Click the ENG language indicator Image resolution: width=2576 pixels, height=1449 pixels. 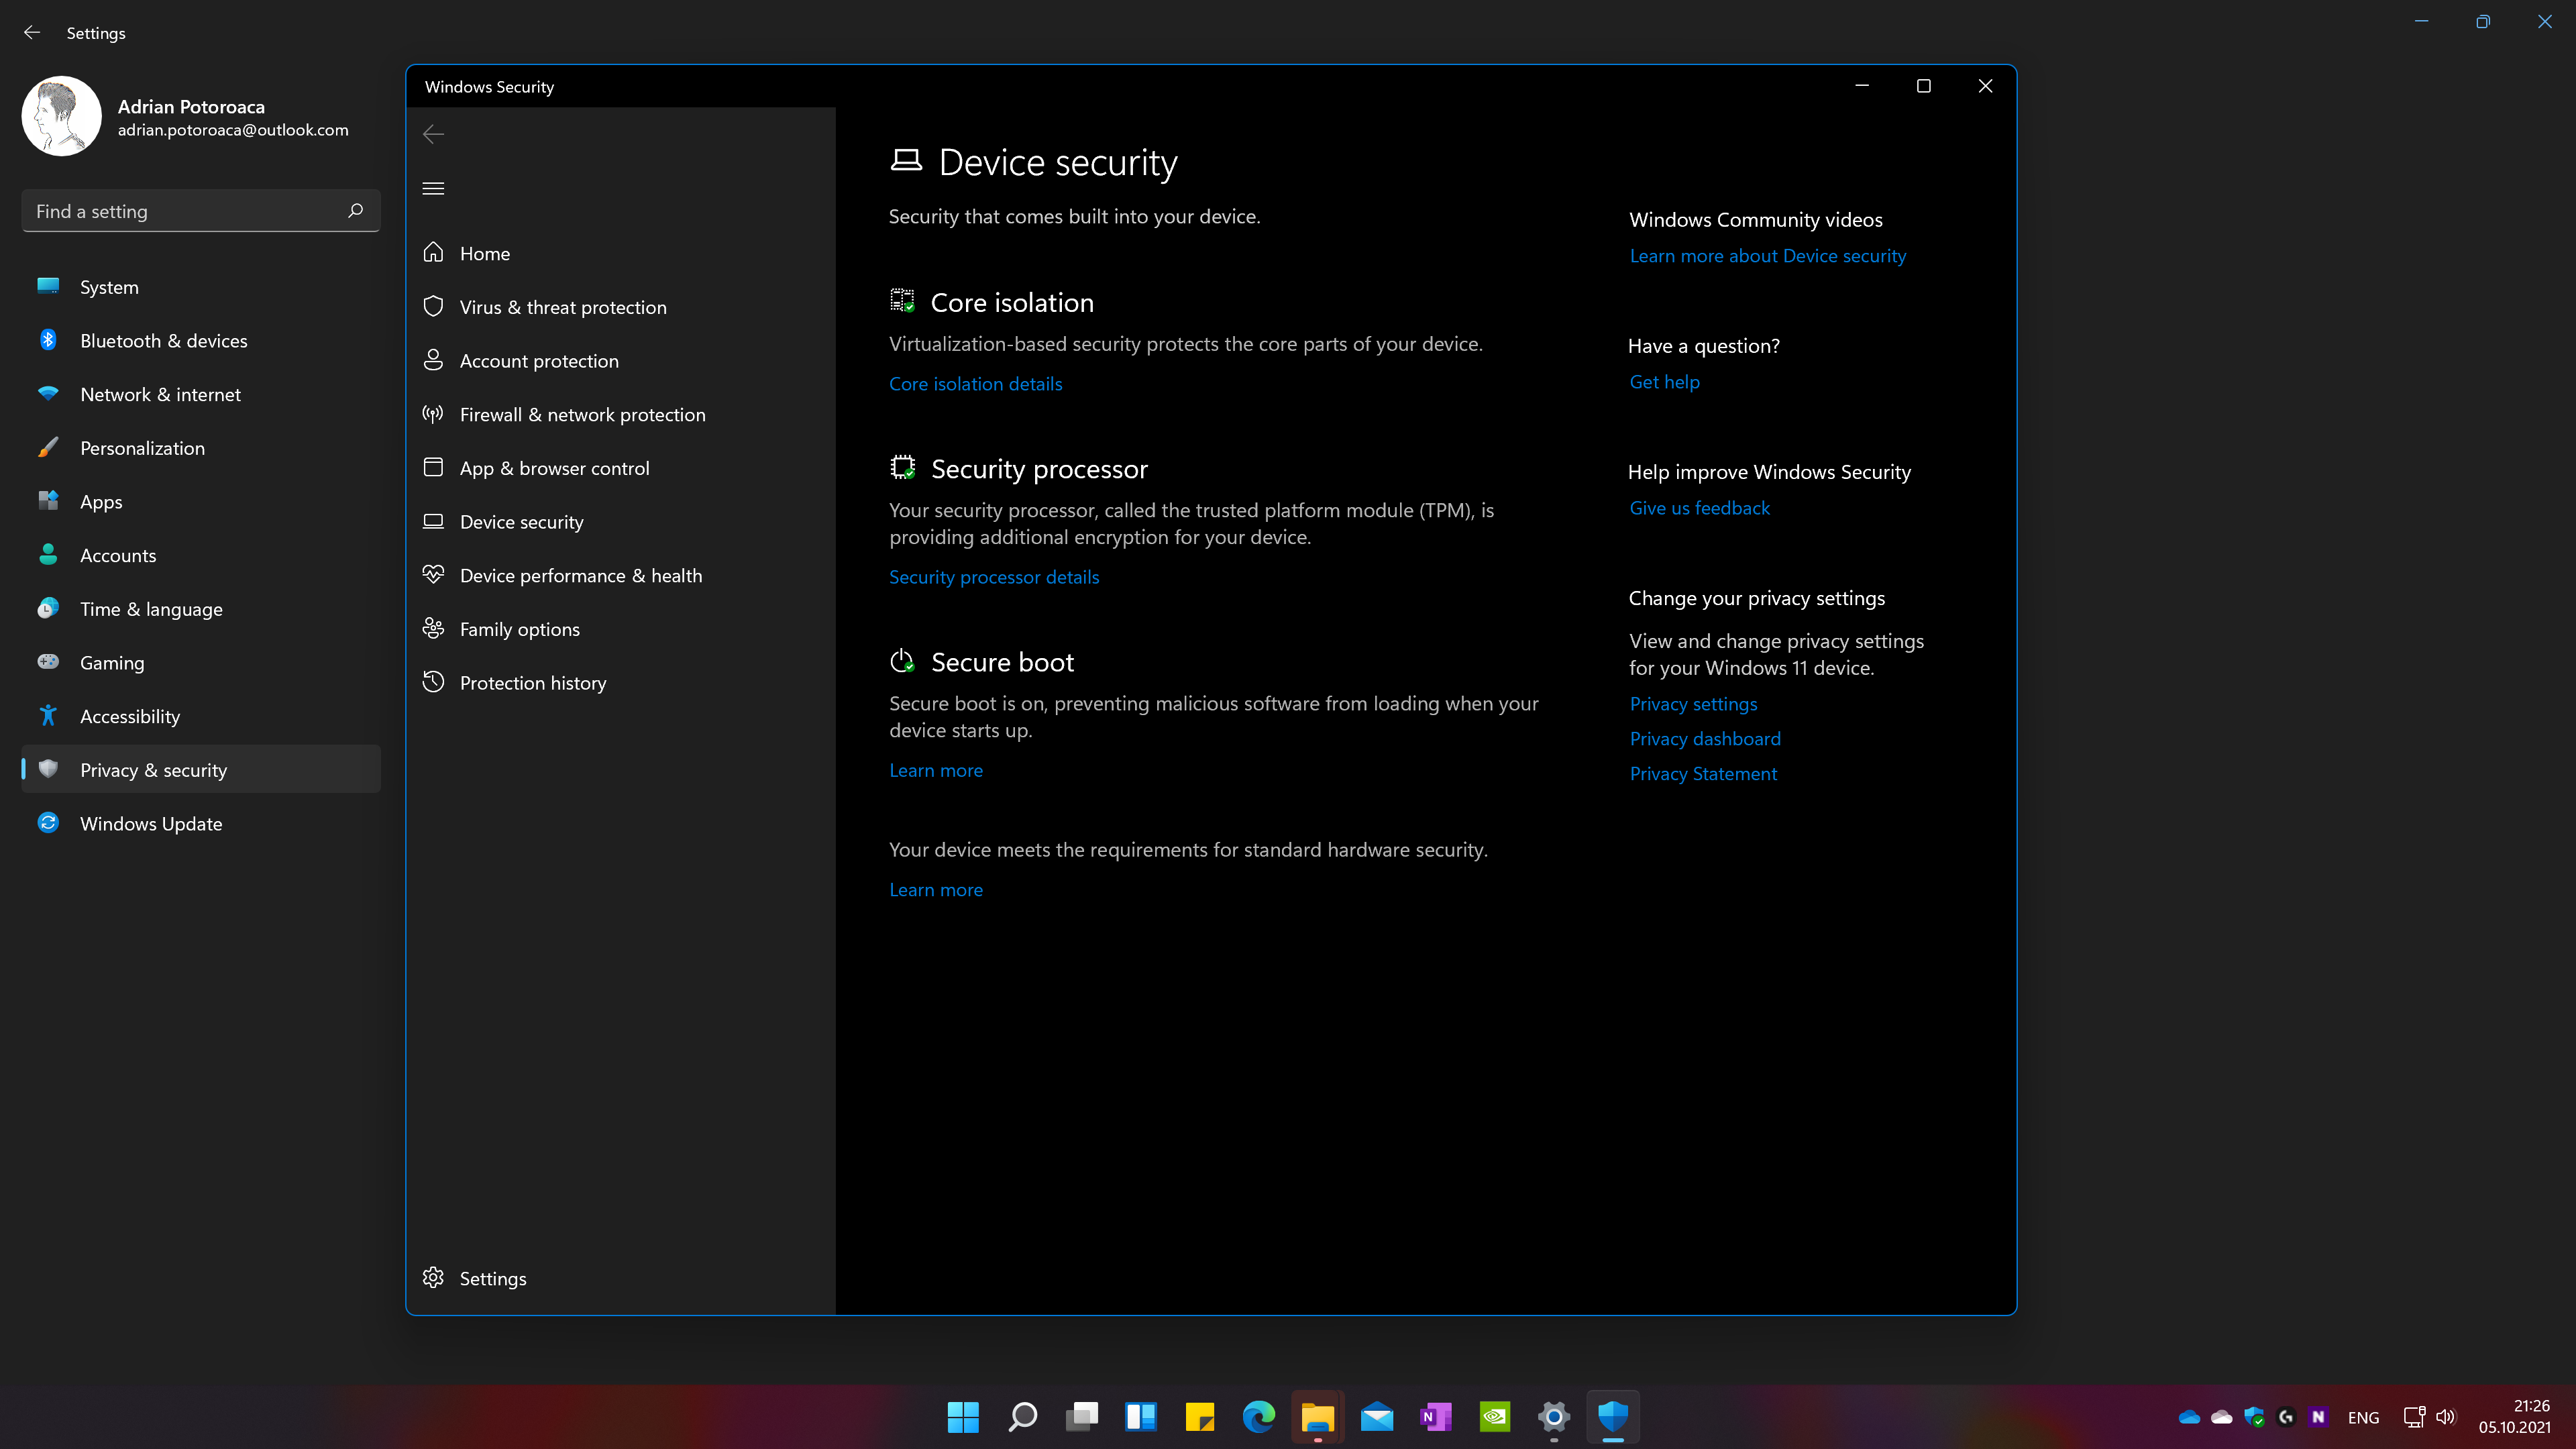pos(2363,1417)
